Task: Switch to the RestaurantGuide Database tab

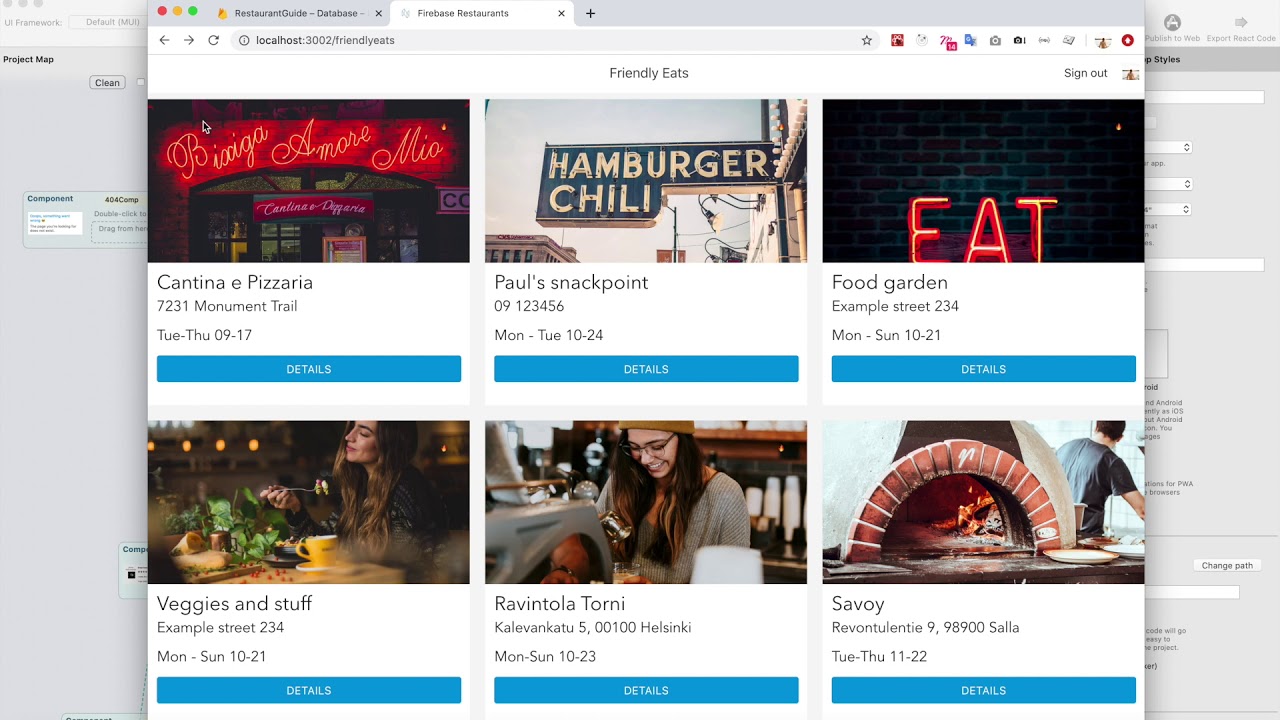Action: pyautogui.click(x=299, y=14)
